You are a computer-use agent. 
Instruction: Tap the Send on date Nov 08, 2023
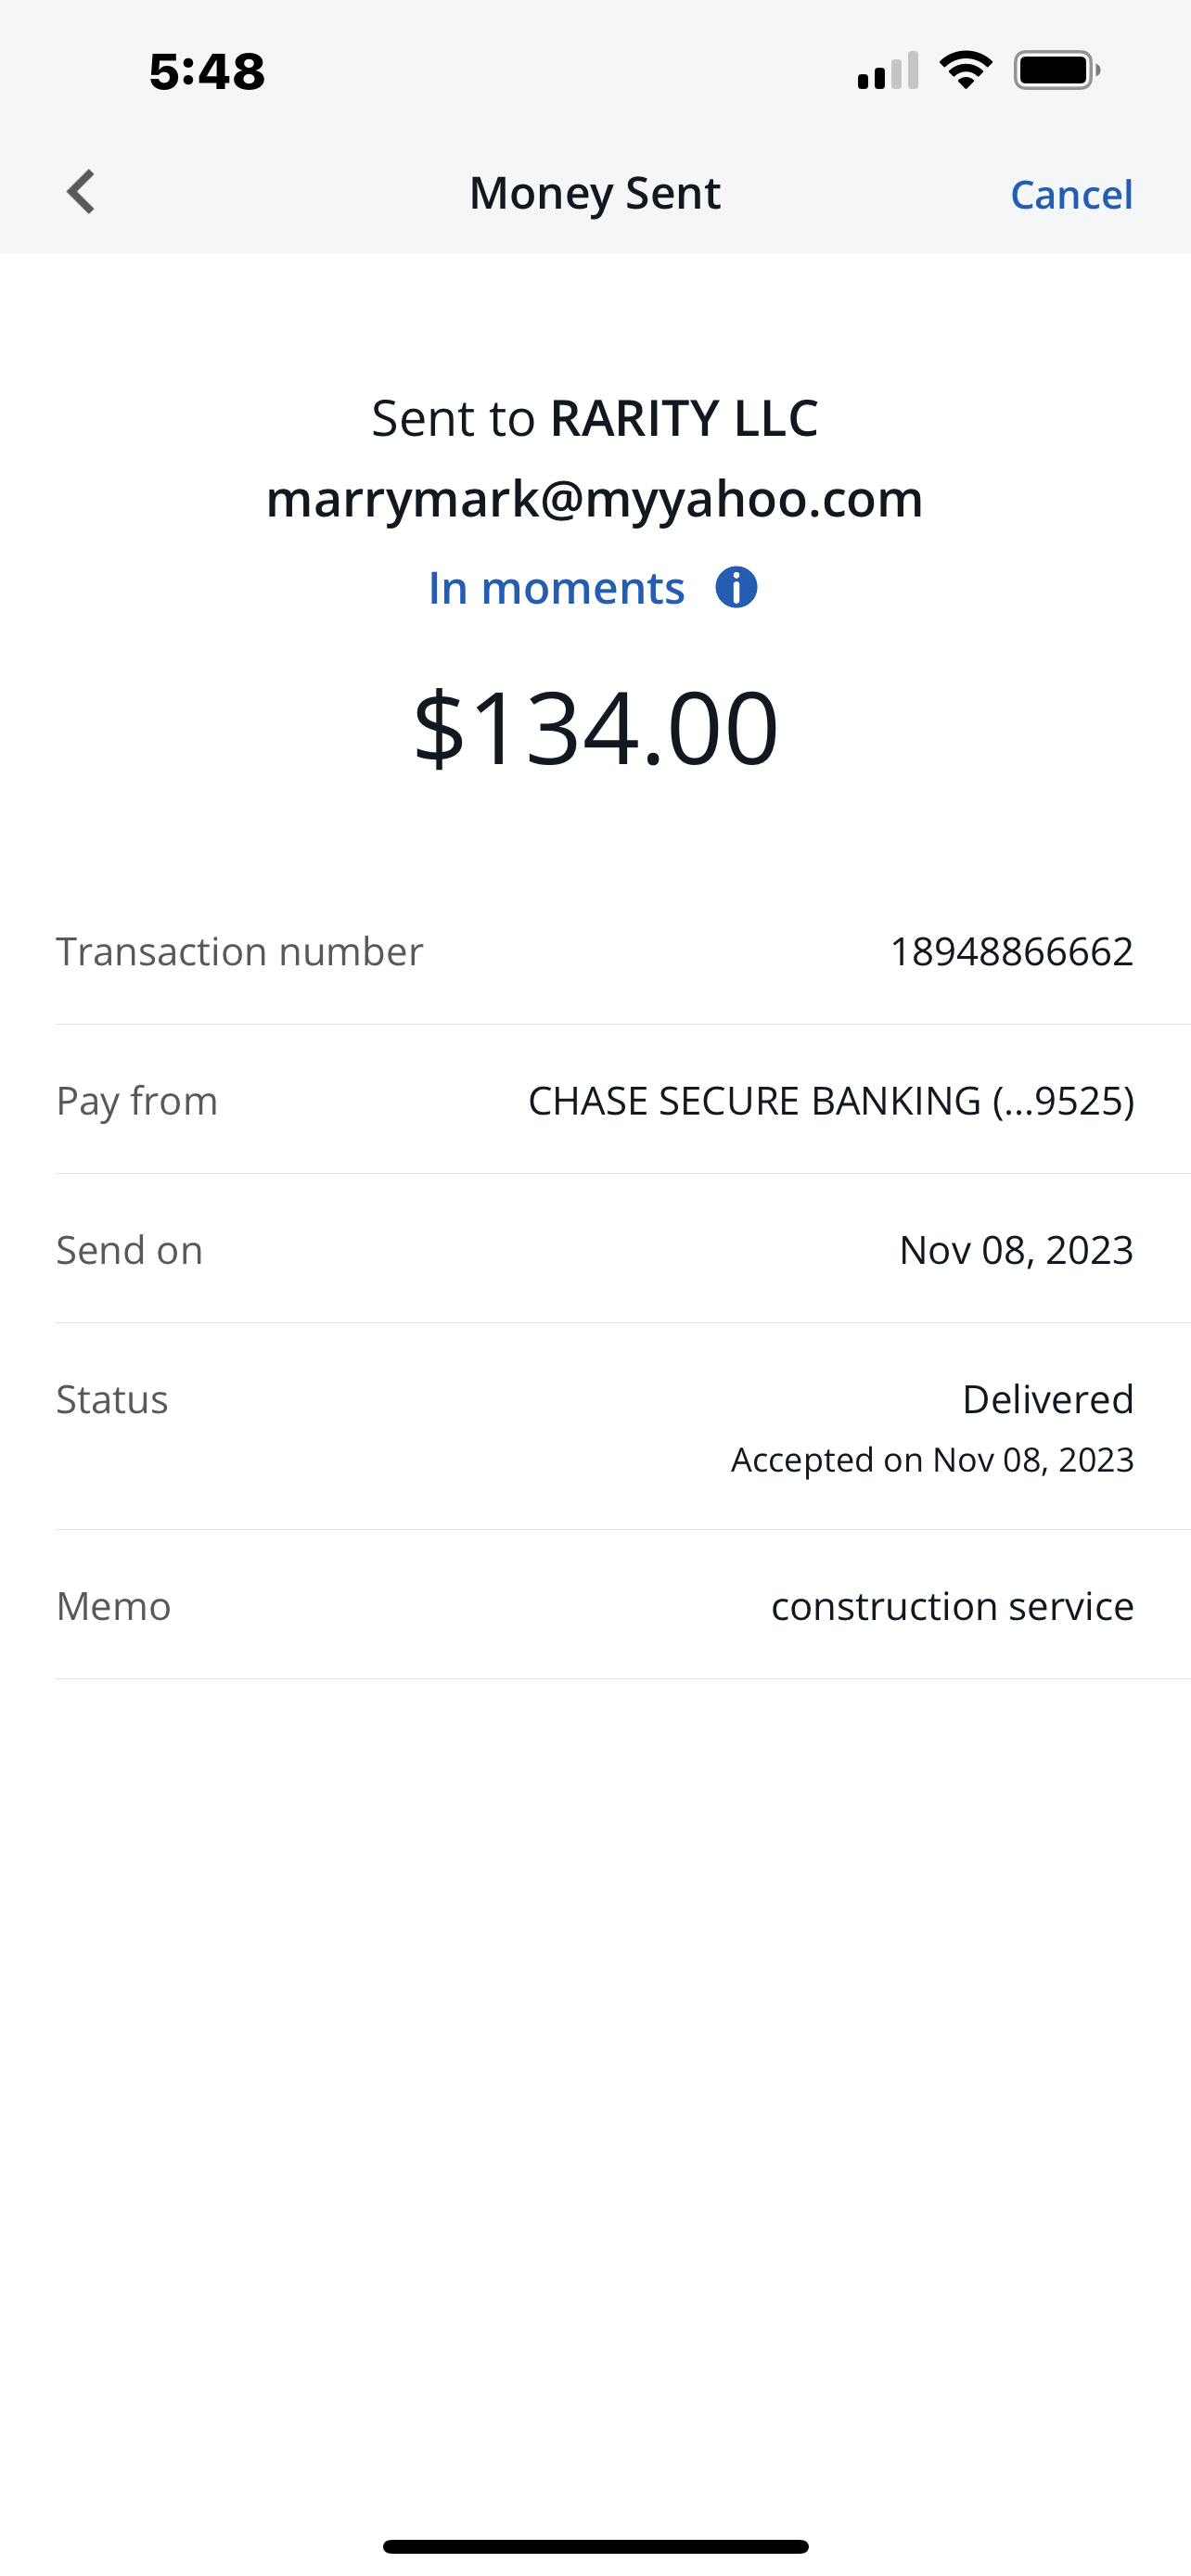pos(1016,1250)
